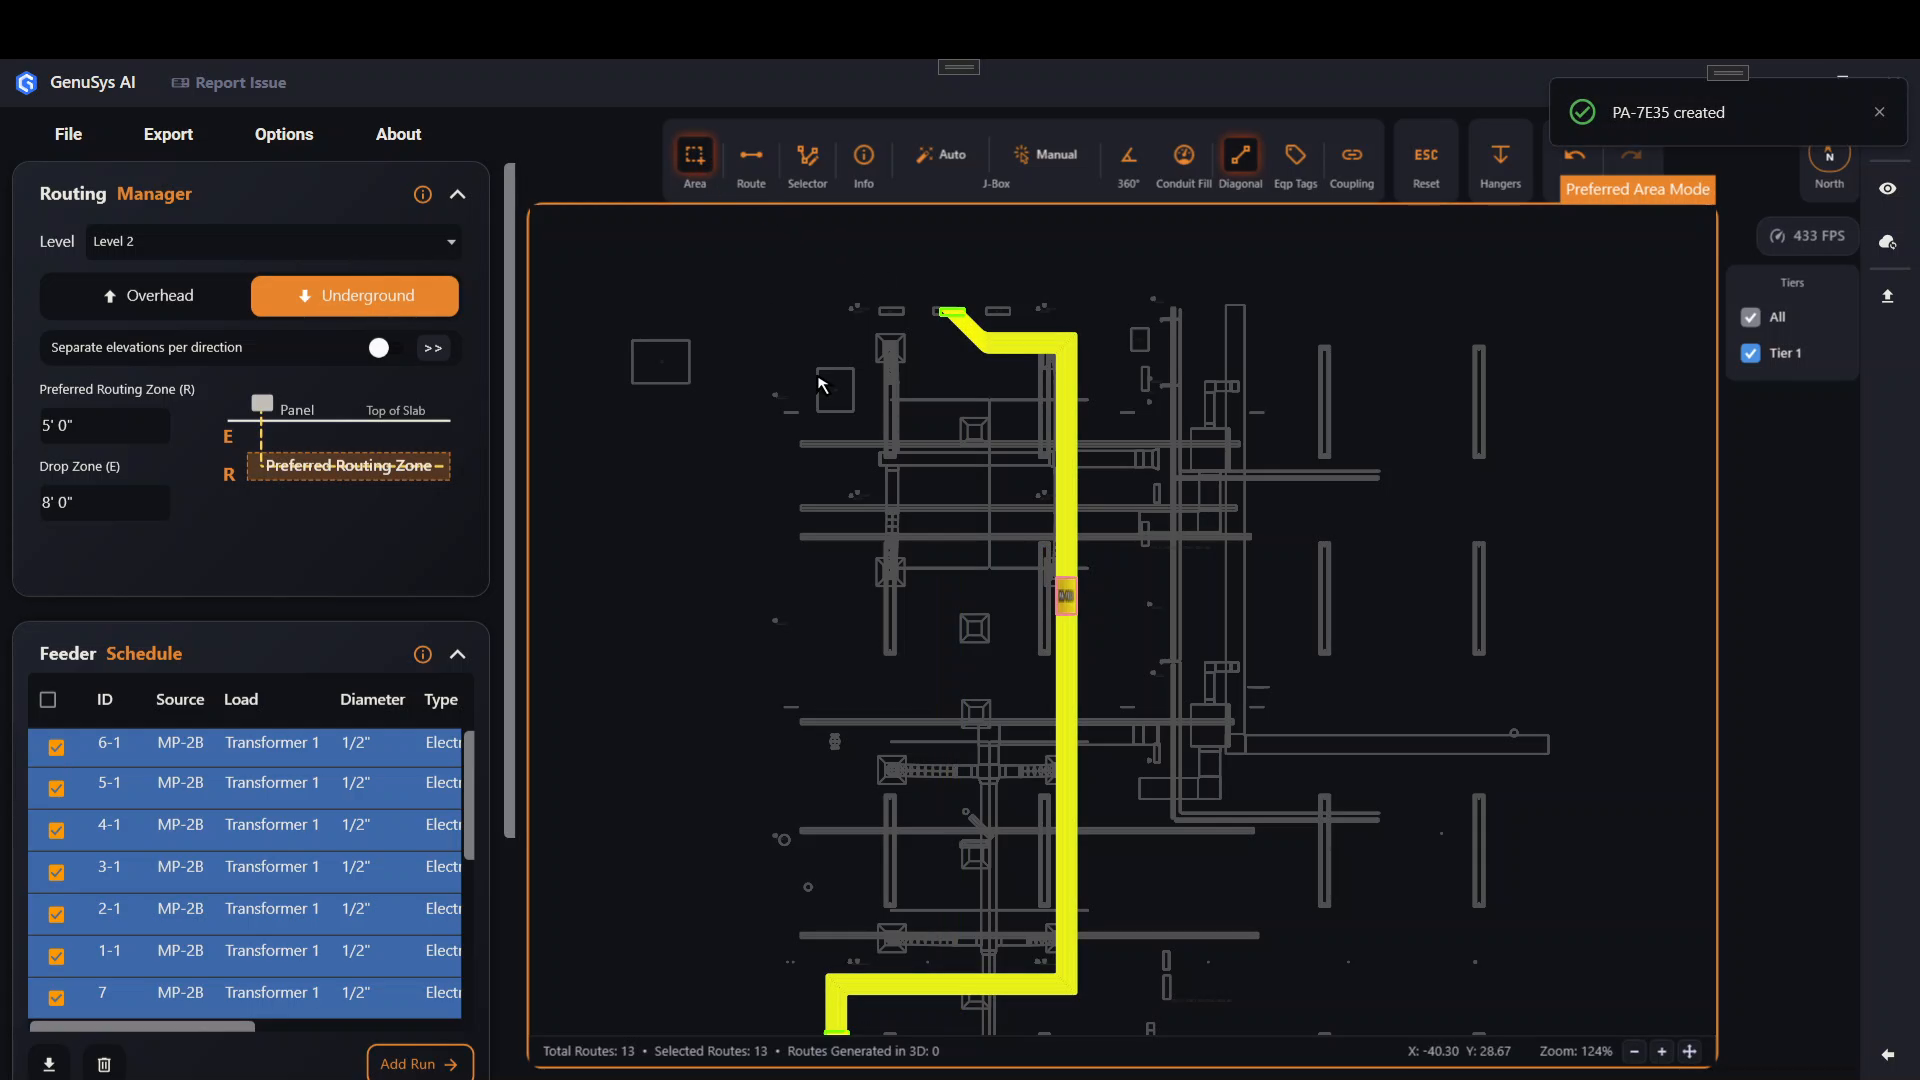Image resolution: width=1920 pixels, height=1080 pixels.
Task: Select Transformer 1 in row 2-1
Action: pyautogui.click(x=272, y=909)
